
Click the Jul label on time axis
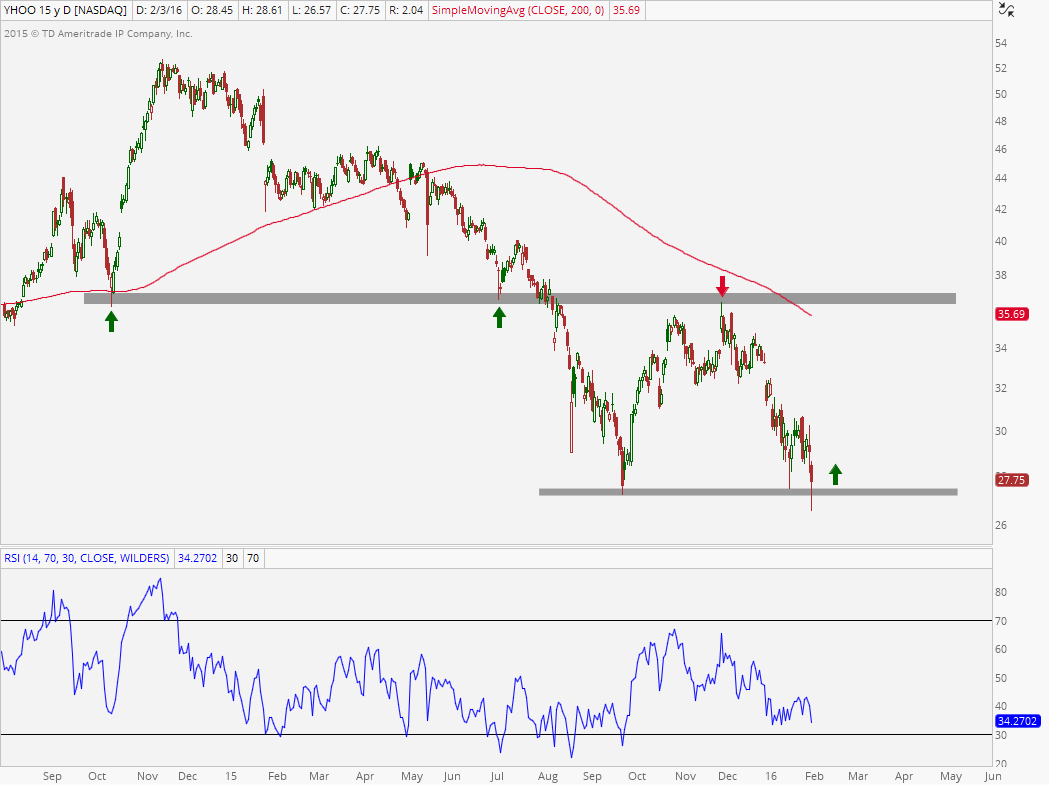[496, 776]
